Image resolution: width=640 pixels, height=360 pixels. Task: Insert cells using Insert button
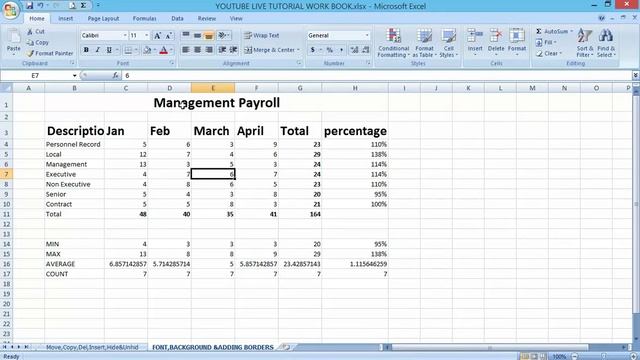click(475, 41)
